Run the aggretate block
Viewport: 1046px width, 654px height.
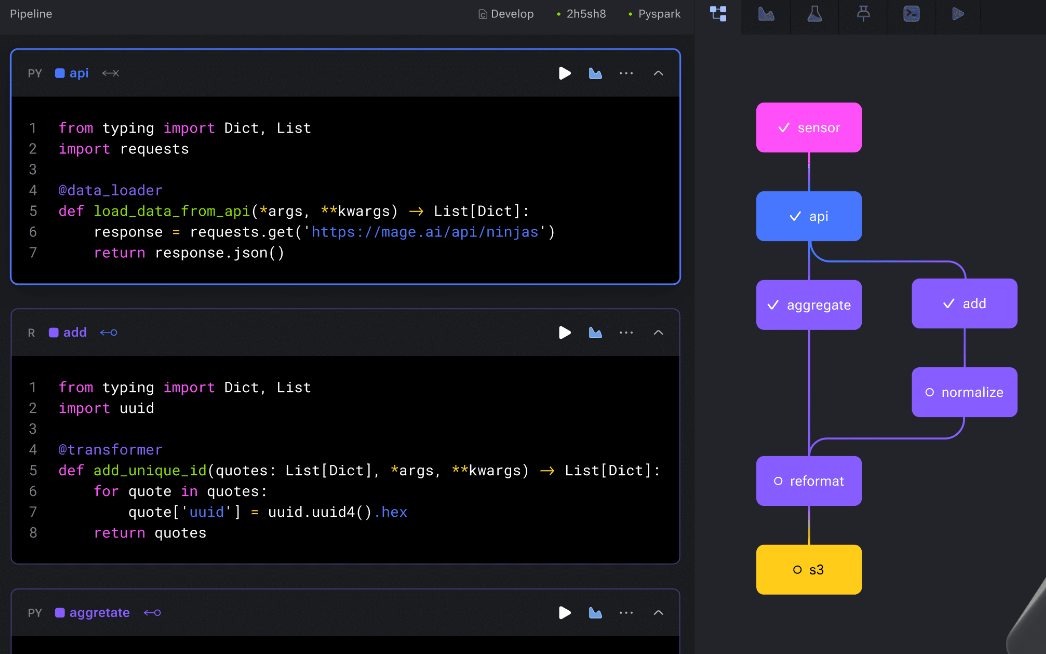[x=564, y=613]
